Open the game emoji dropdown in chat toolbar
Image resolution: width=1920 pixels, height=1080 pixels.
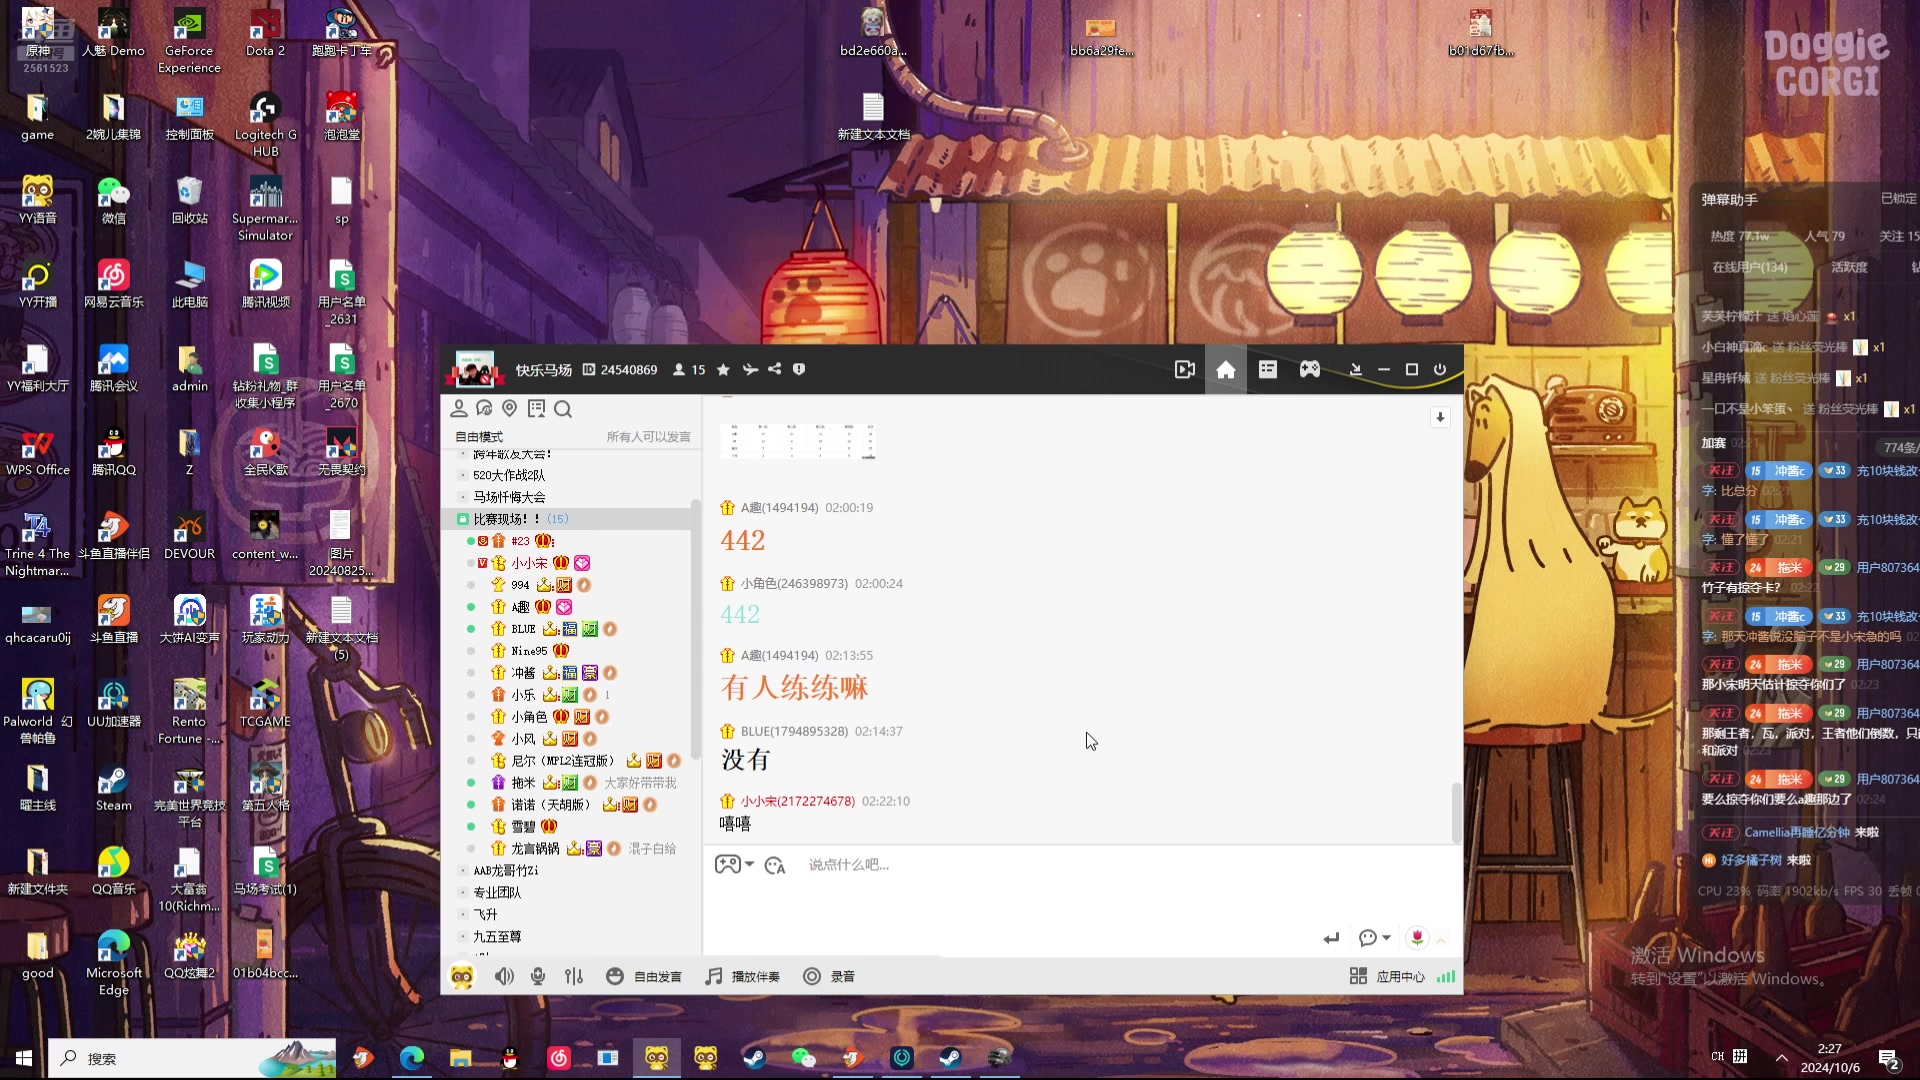pyautogui.click(x=735, y=865)
